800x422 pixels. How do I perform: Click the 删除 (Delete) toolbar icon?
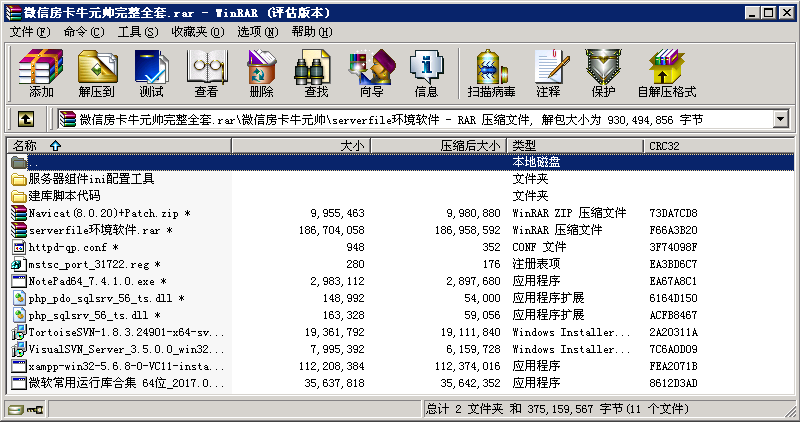click(x=261, y=74)
